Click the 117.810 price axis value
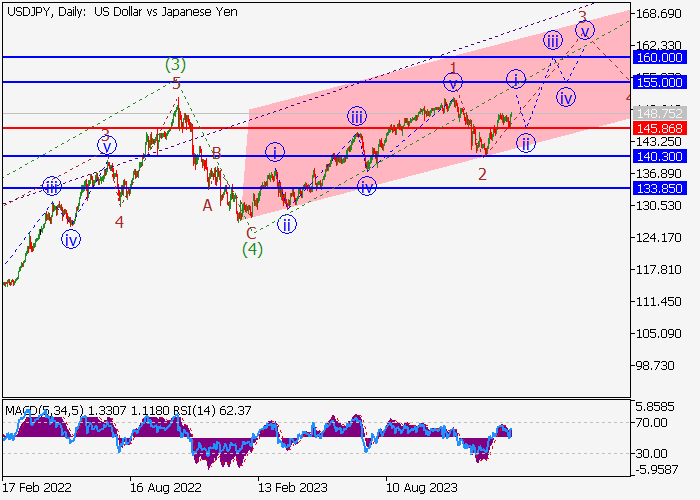Screen dimensions: 700x500 click(x=659, y=270)
